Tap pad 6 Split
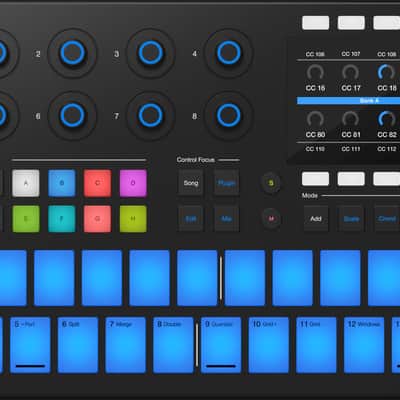 click(78, 345)
